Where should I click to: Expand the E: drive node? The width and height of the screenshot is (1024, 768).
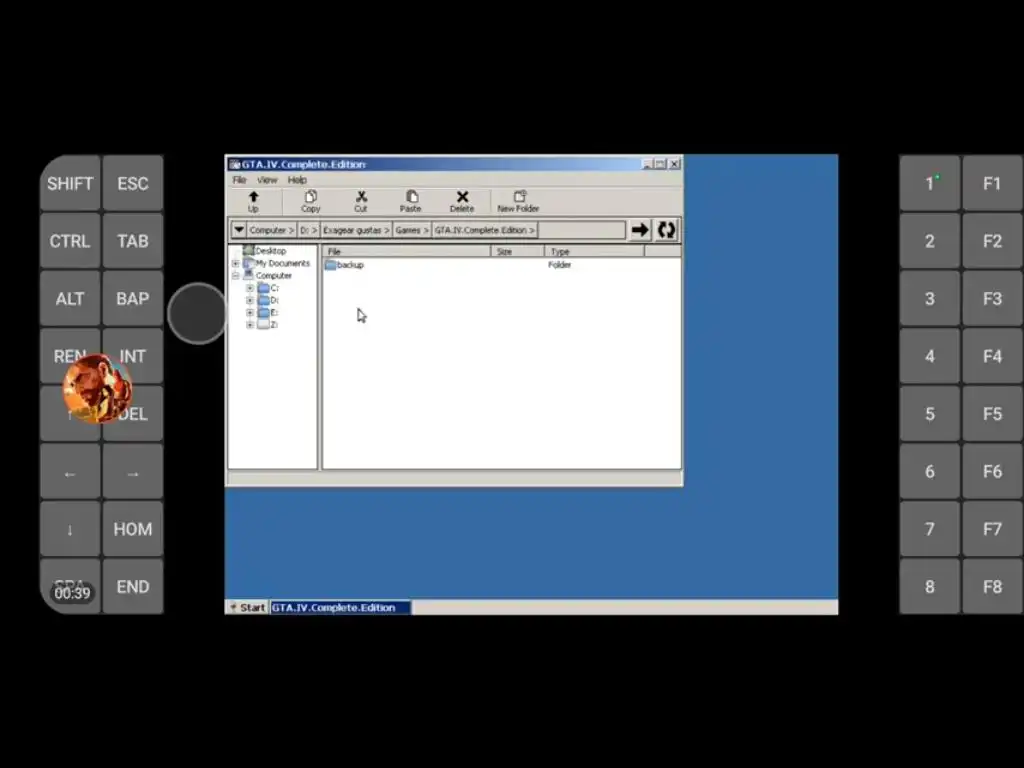click(x=249, y=312)
